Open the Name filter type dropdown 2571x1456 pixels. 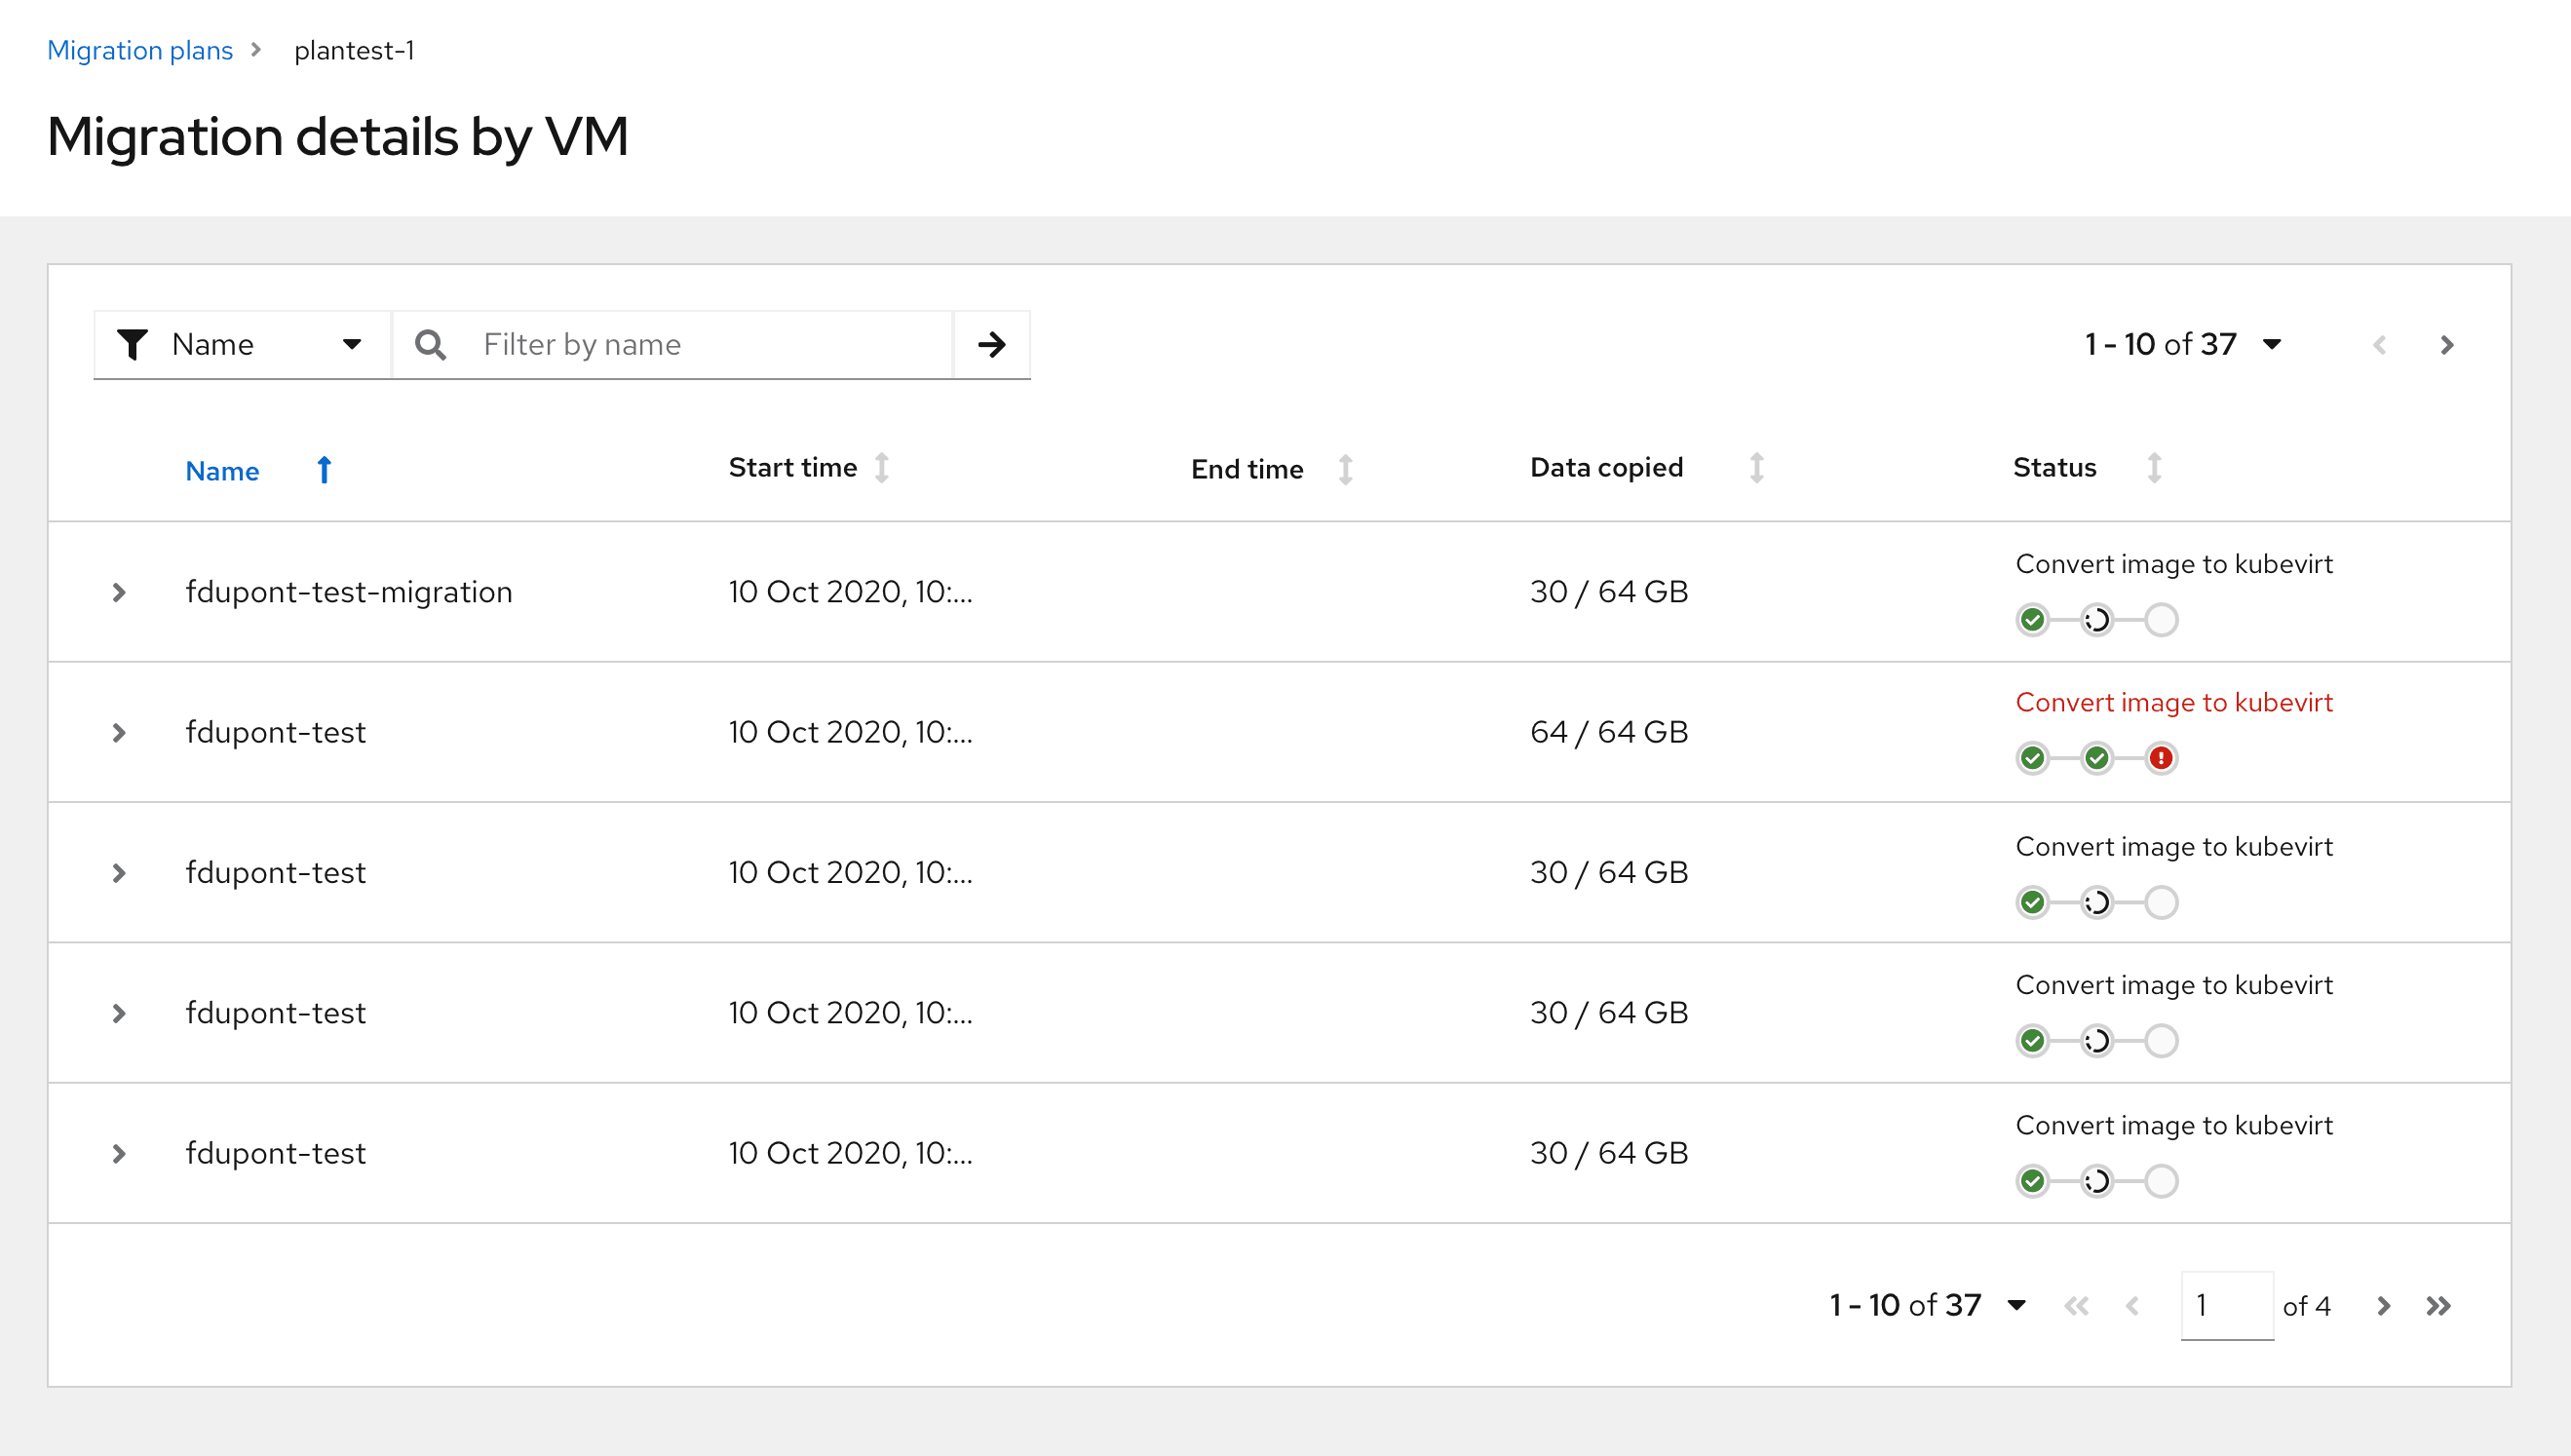241,345
